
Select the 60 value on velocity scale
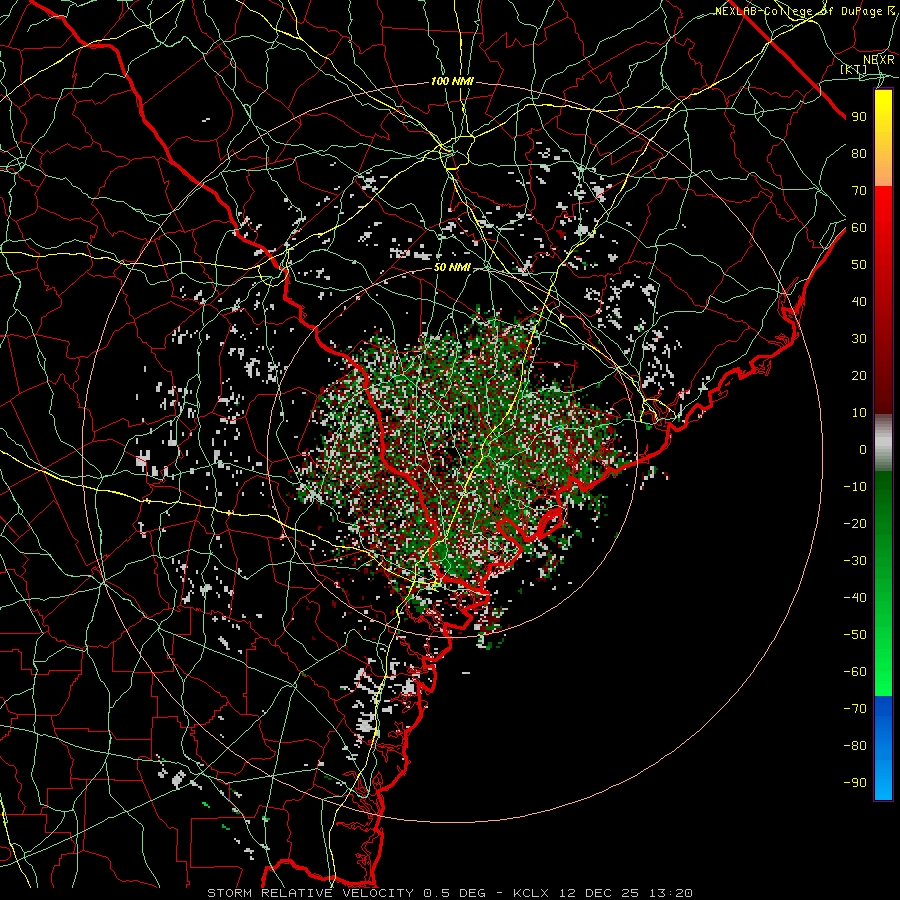[x=859, y=228]
